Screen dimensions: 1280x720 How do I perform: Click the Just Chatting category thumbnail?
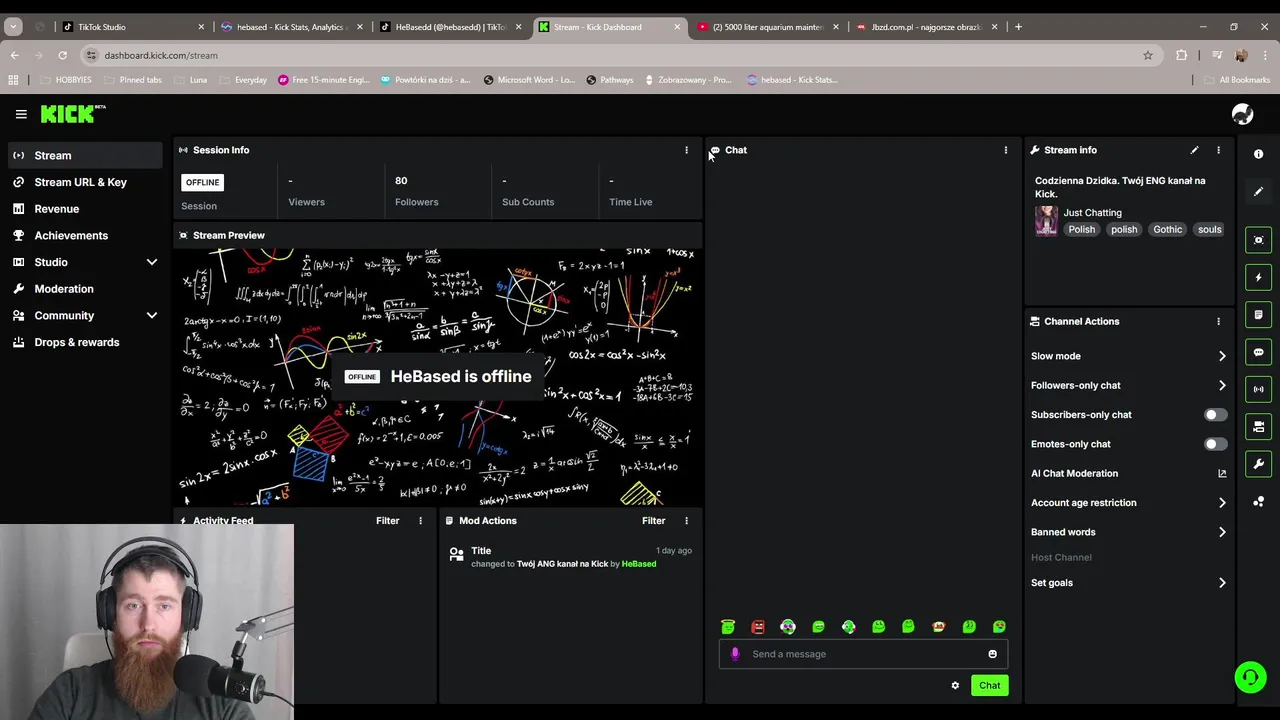tap(1046, 221)
